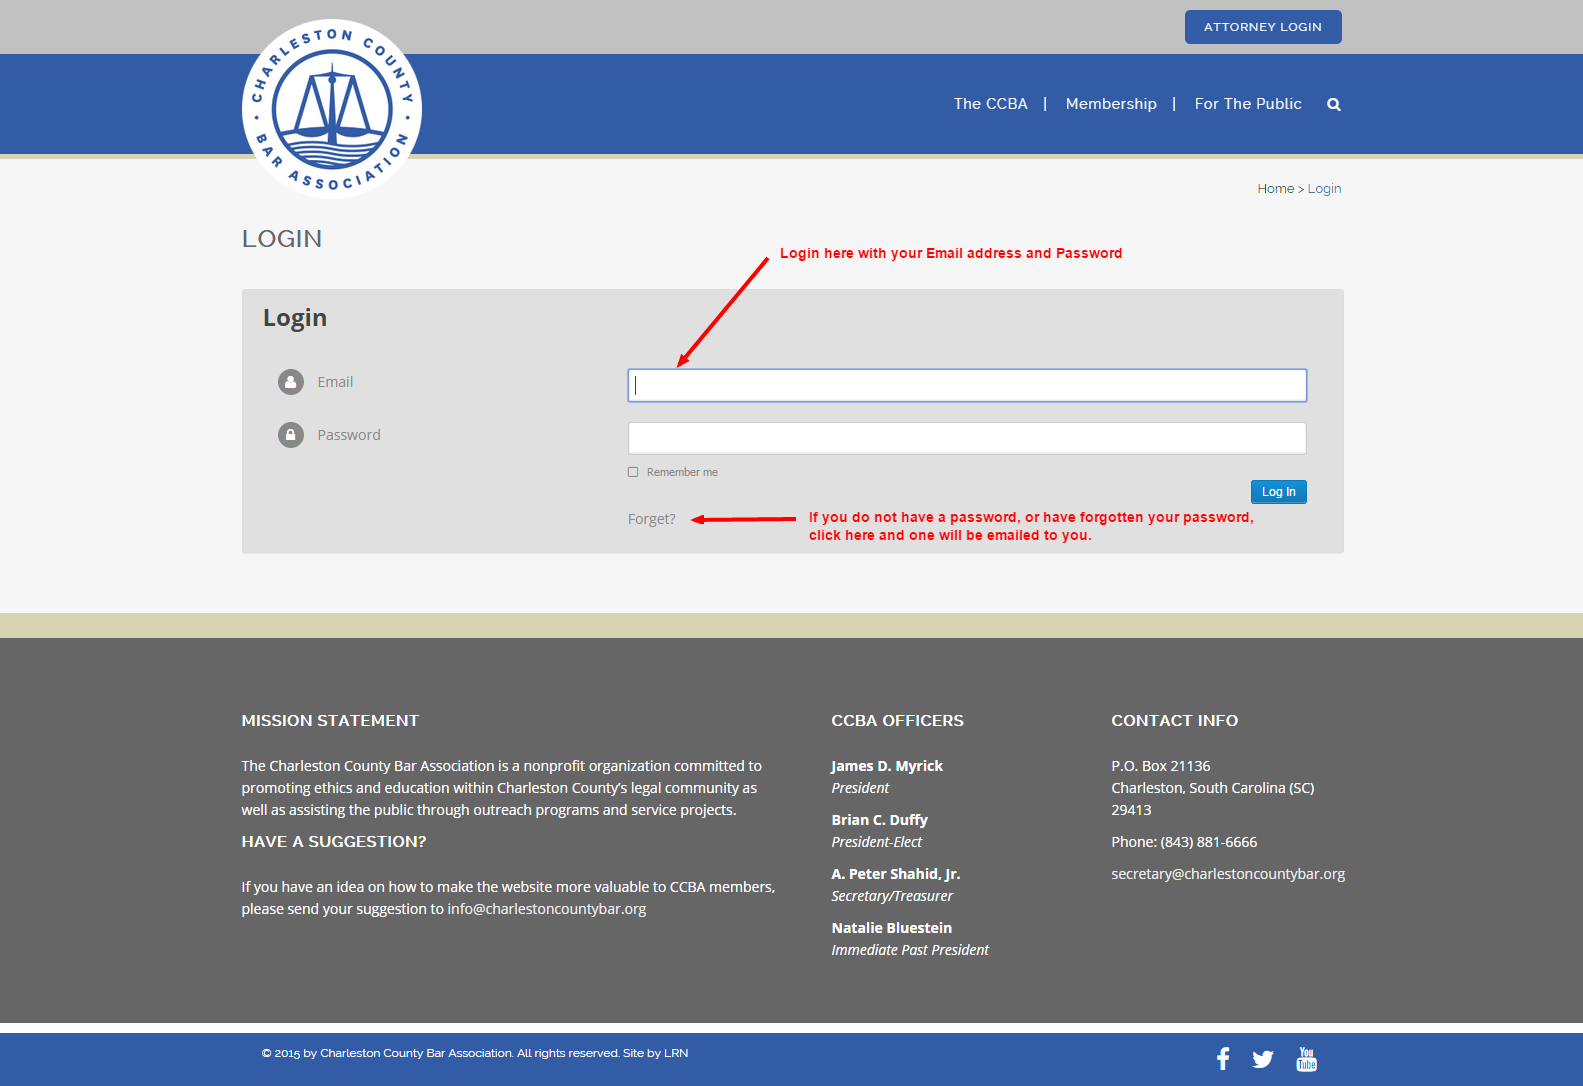Open the YouTube footer icon
Viewport: 1583px width, 1086px height.
pos(1306,1058)
